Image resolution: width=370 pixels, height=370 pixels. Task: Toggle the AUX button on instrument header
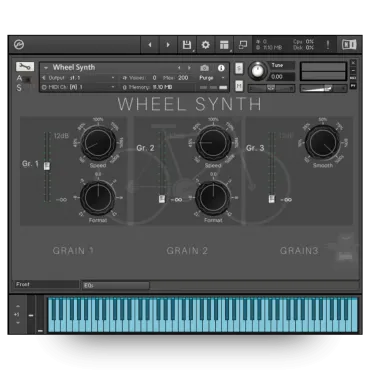tap(353, 78)
